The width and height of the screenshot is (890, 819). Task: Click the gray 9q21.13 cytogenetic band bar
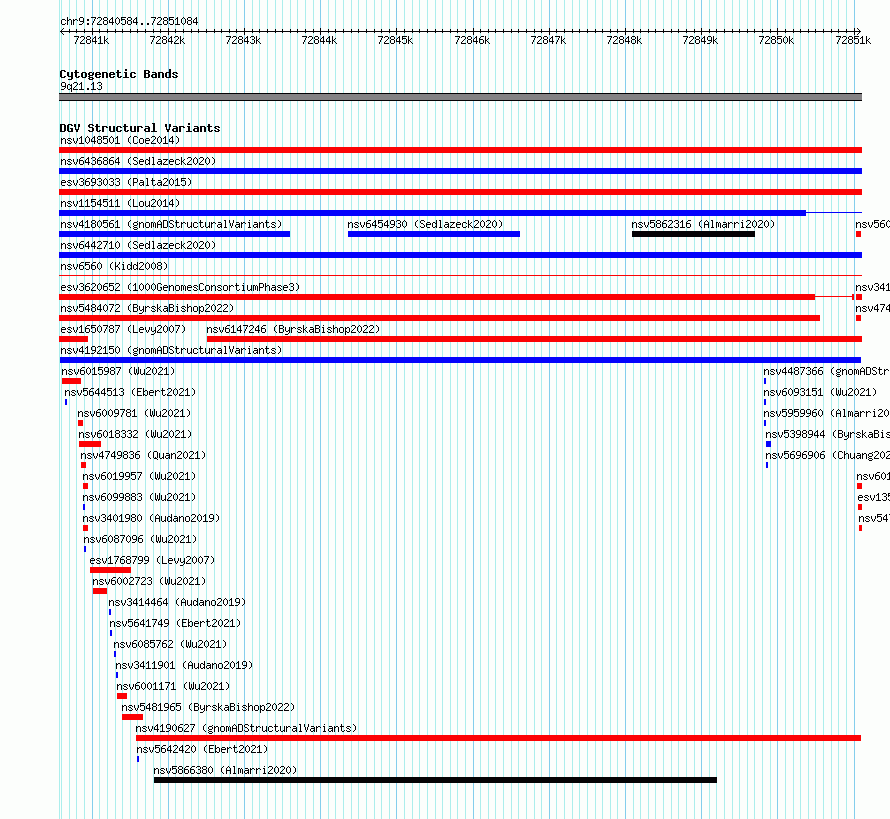coord(460,97)
